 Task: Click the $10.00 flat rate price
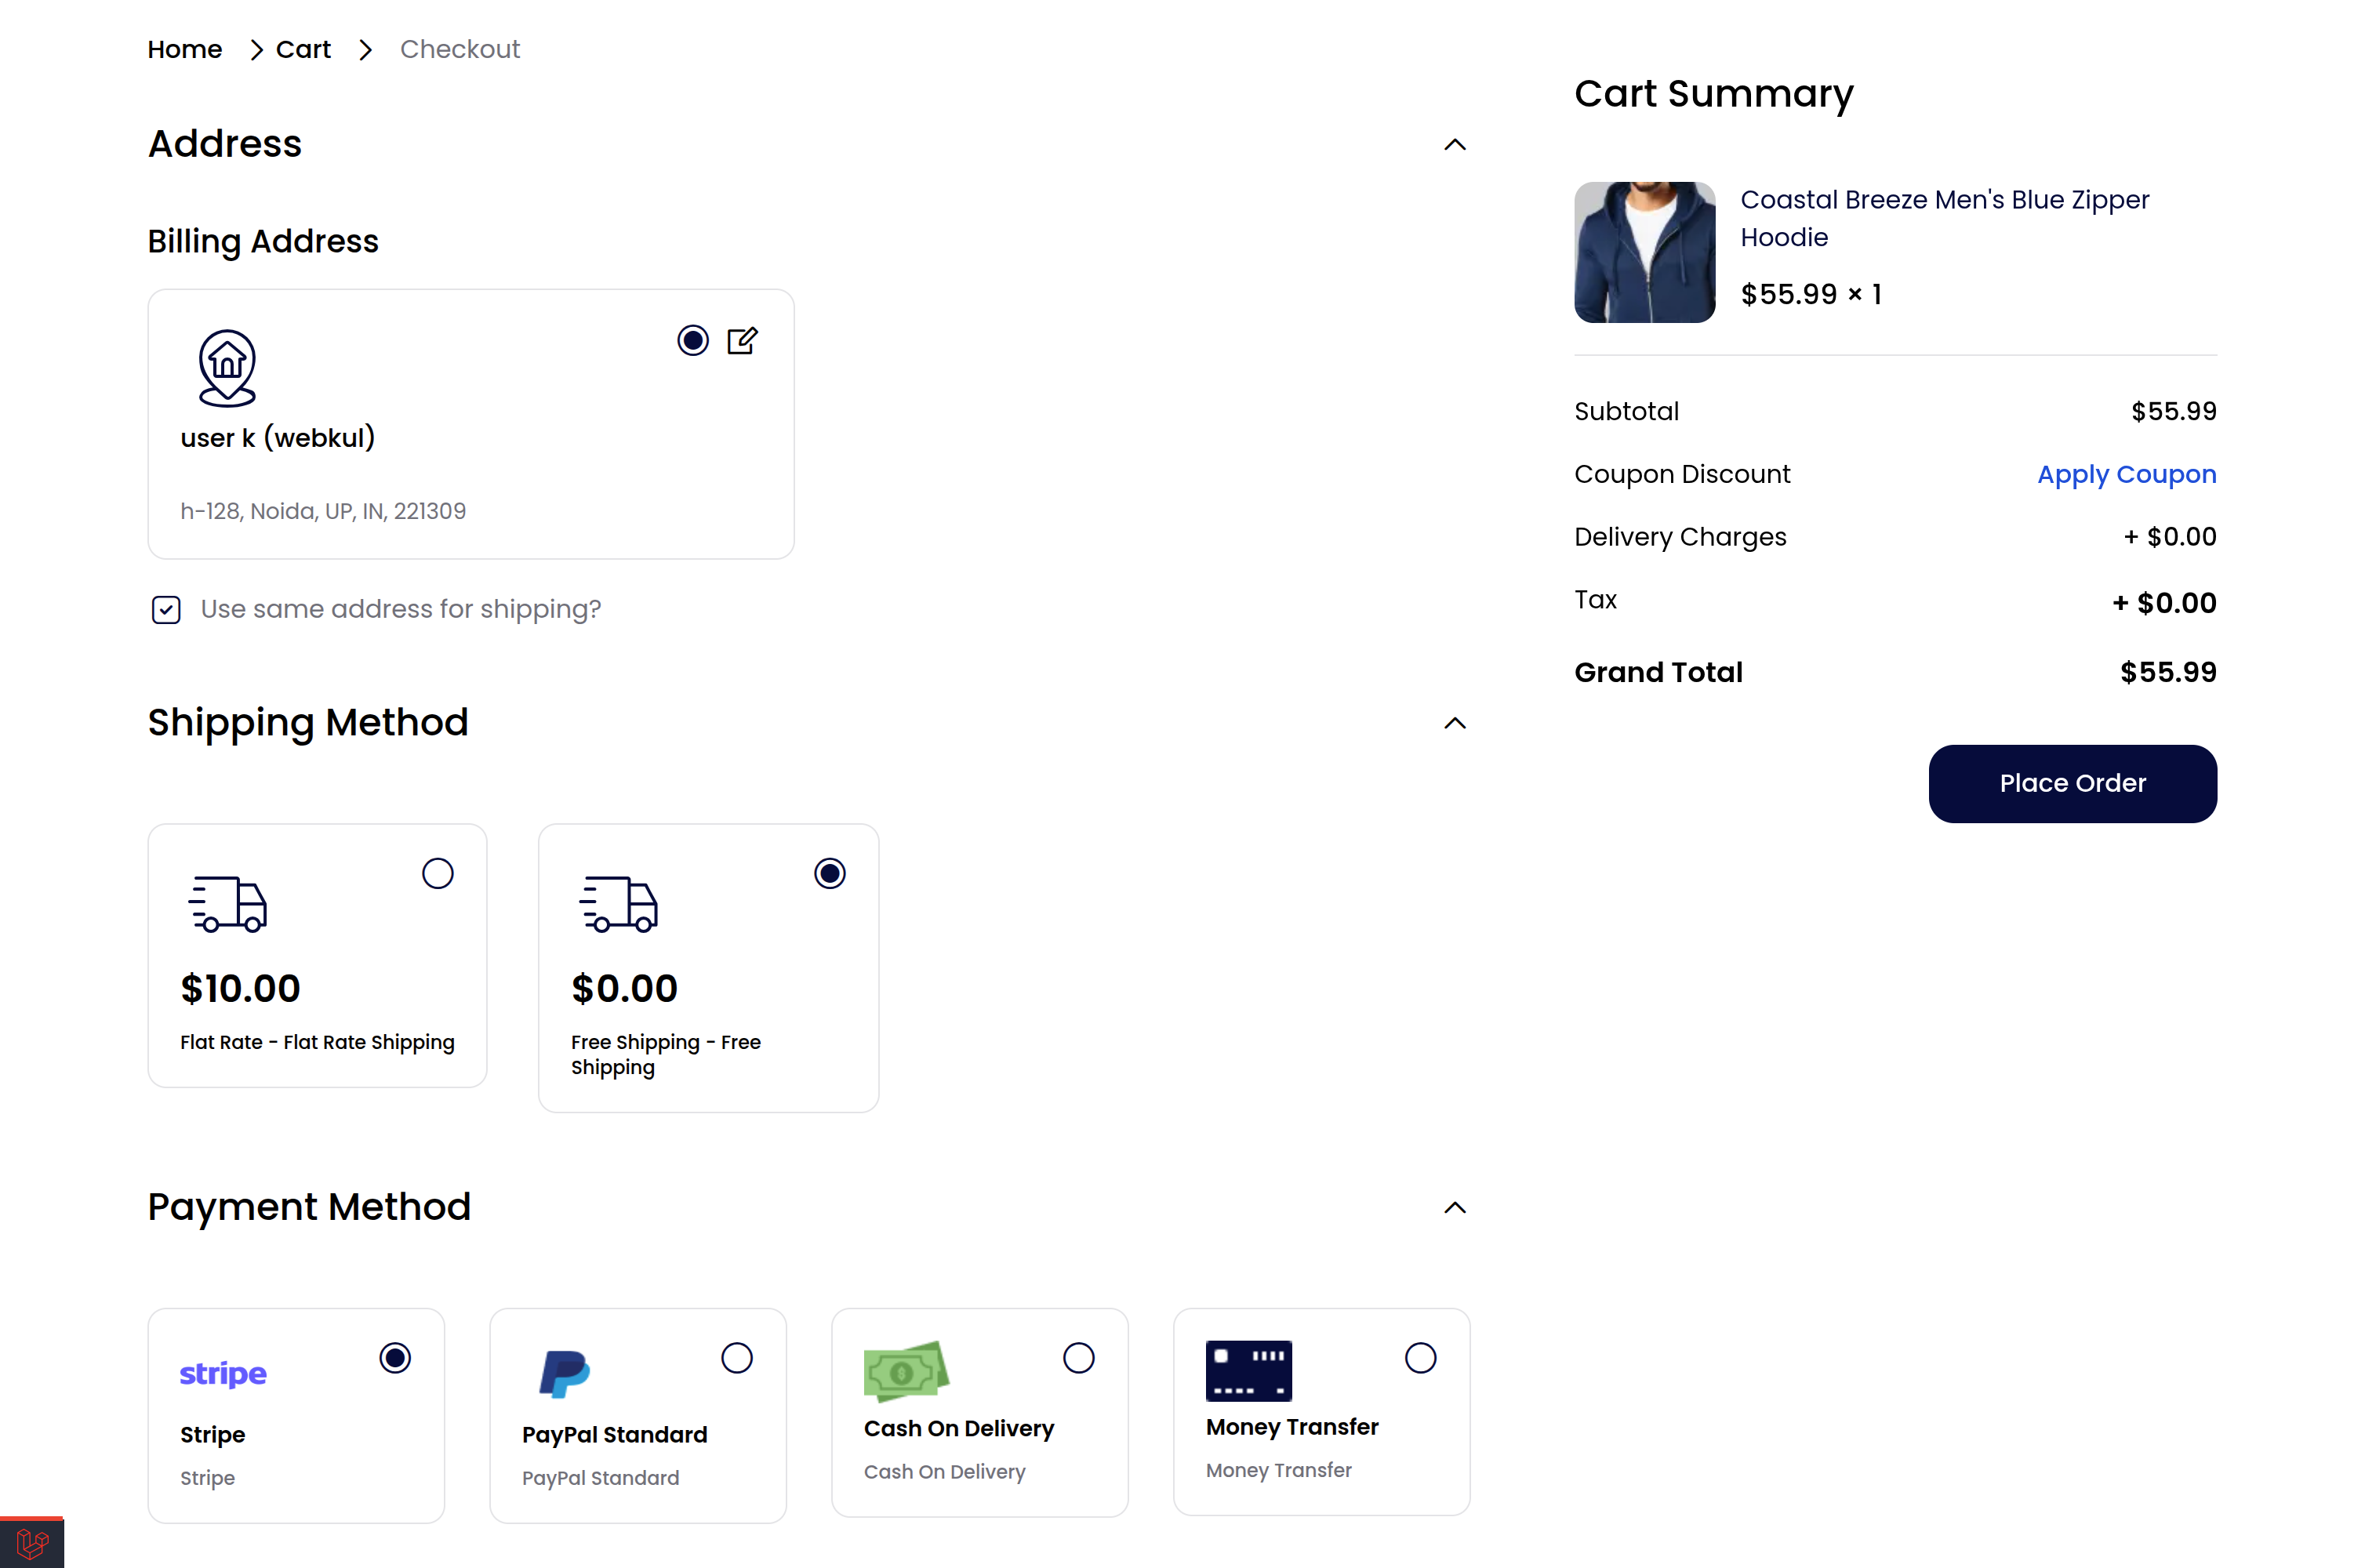pos(240,989)
